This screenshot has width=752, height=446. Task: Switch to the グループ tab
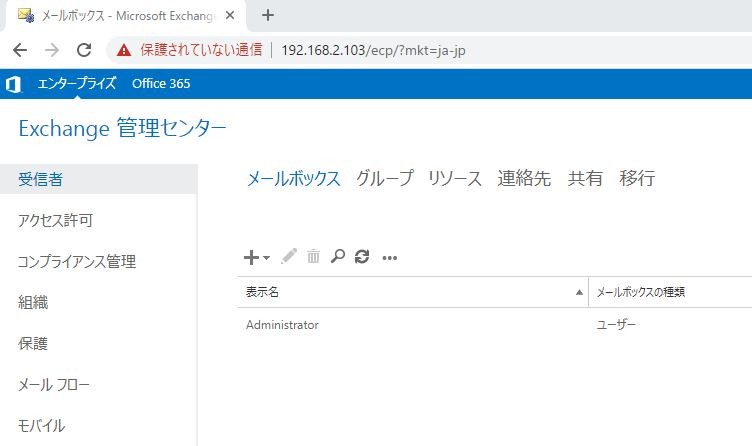point(385,178)
